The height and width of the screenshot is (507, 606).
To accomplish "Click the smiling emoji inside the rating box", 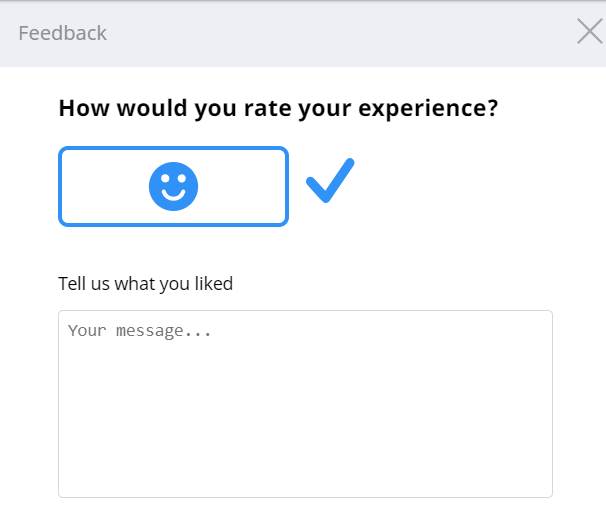I will [174, 186].
